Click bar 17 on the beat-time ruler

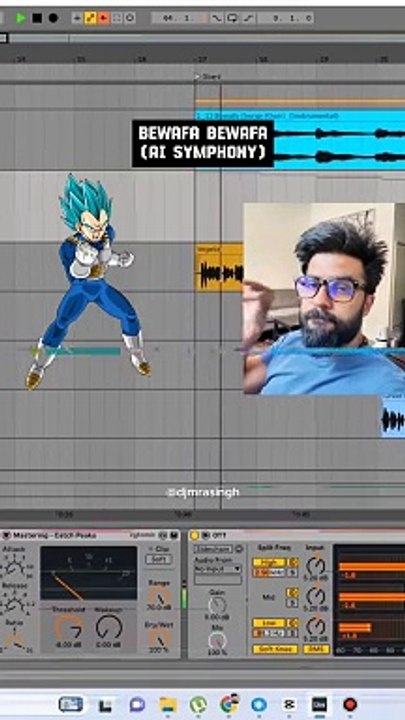(202, 59)
